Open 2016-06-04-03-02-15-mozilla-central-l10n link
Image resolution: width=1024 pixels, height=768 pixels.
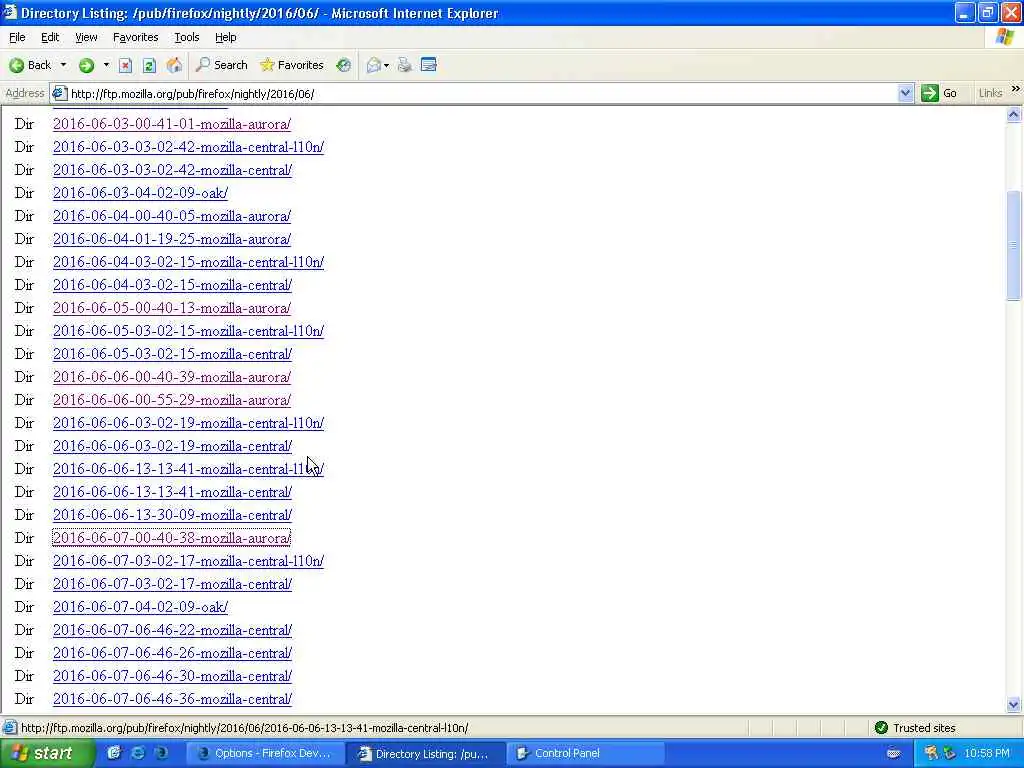pyautogui.click(x=188, y=262)
